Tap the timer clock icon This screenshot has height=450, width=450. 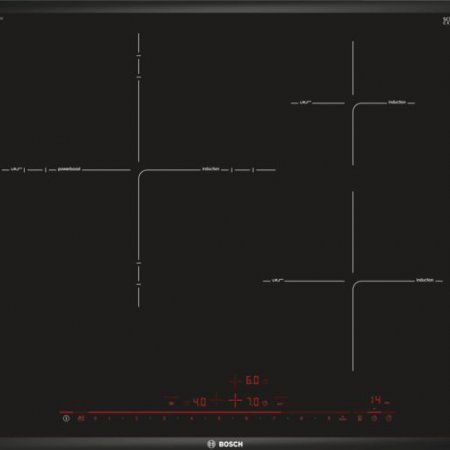(374, 419)
